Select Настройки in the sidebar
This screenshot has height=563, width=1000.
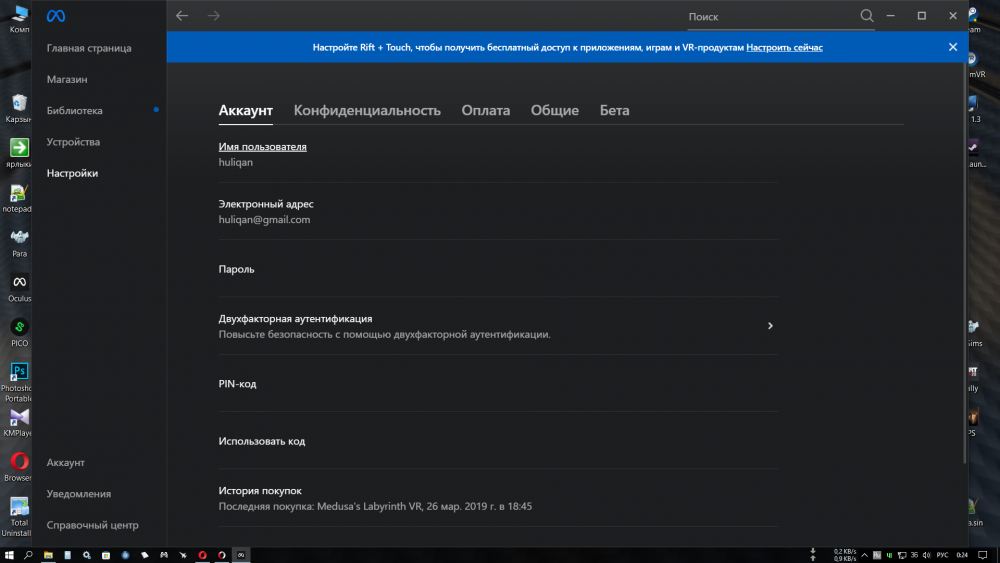click(x=72, y=173)
